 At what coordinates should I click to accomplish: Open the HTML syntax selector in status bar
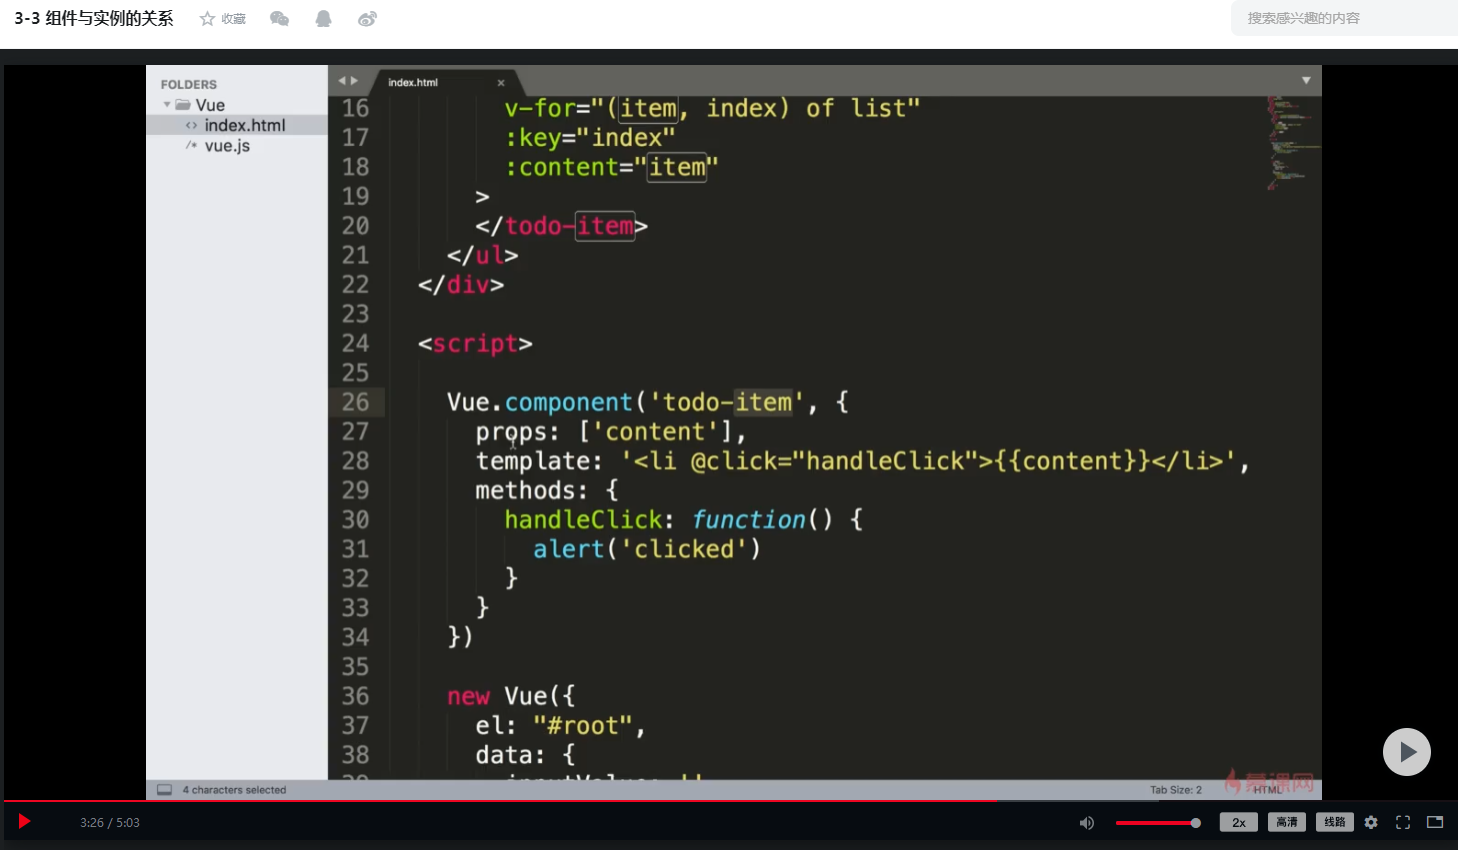[x=1268, y=790]
